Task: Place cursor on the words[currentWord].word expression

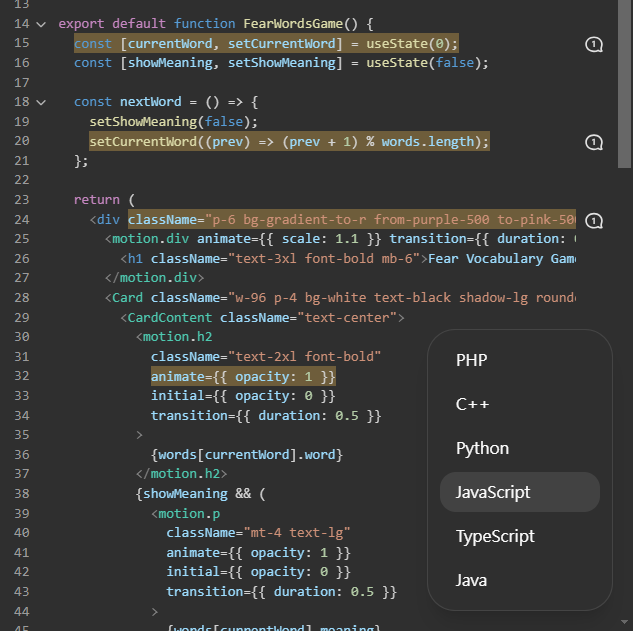Action: pyautogui.click(x=246, y=454)
